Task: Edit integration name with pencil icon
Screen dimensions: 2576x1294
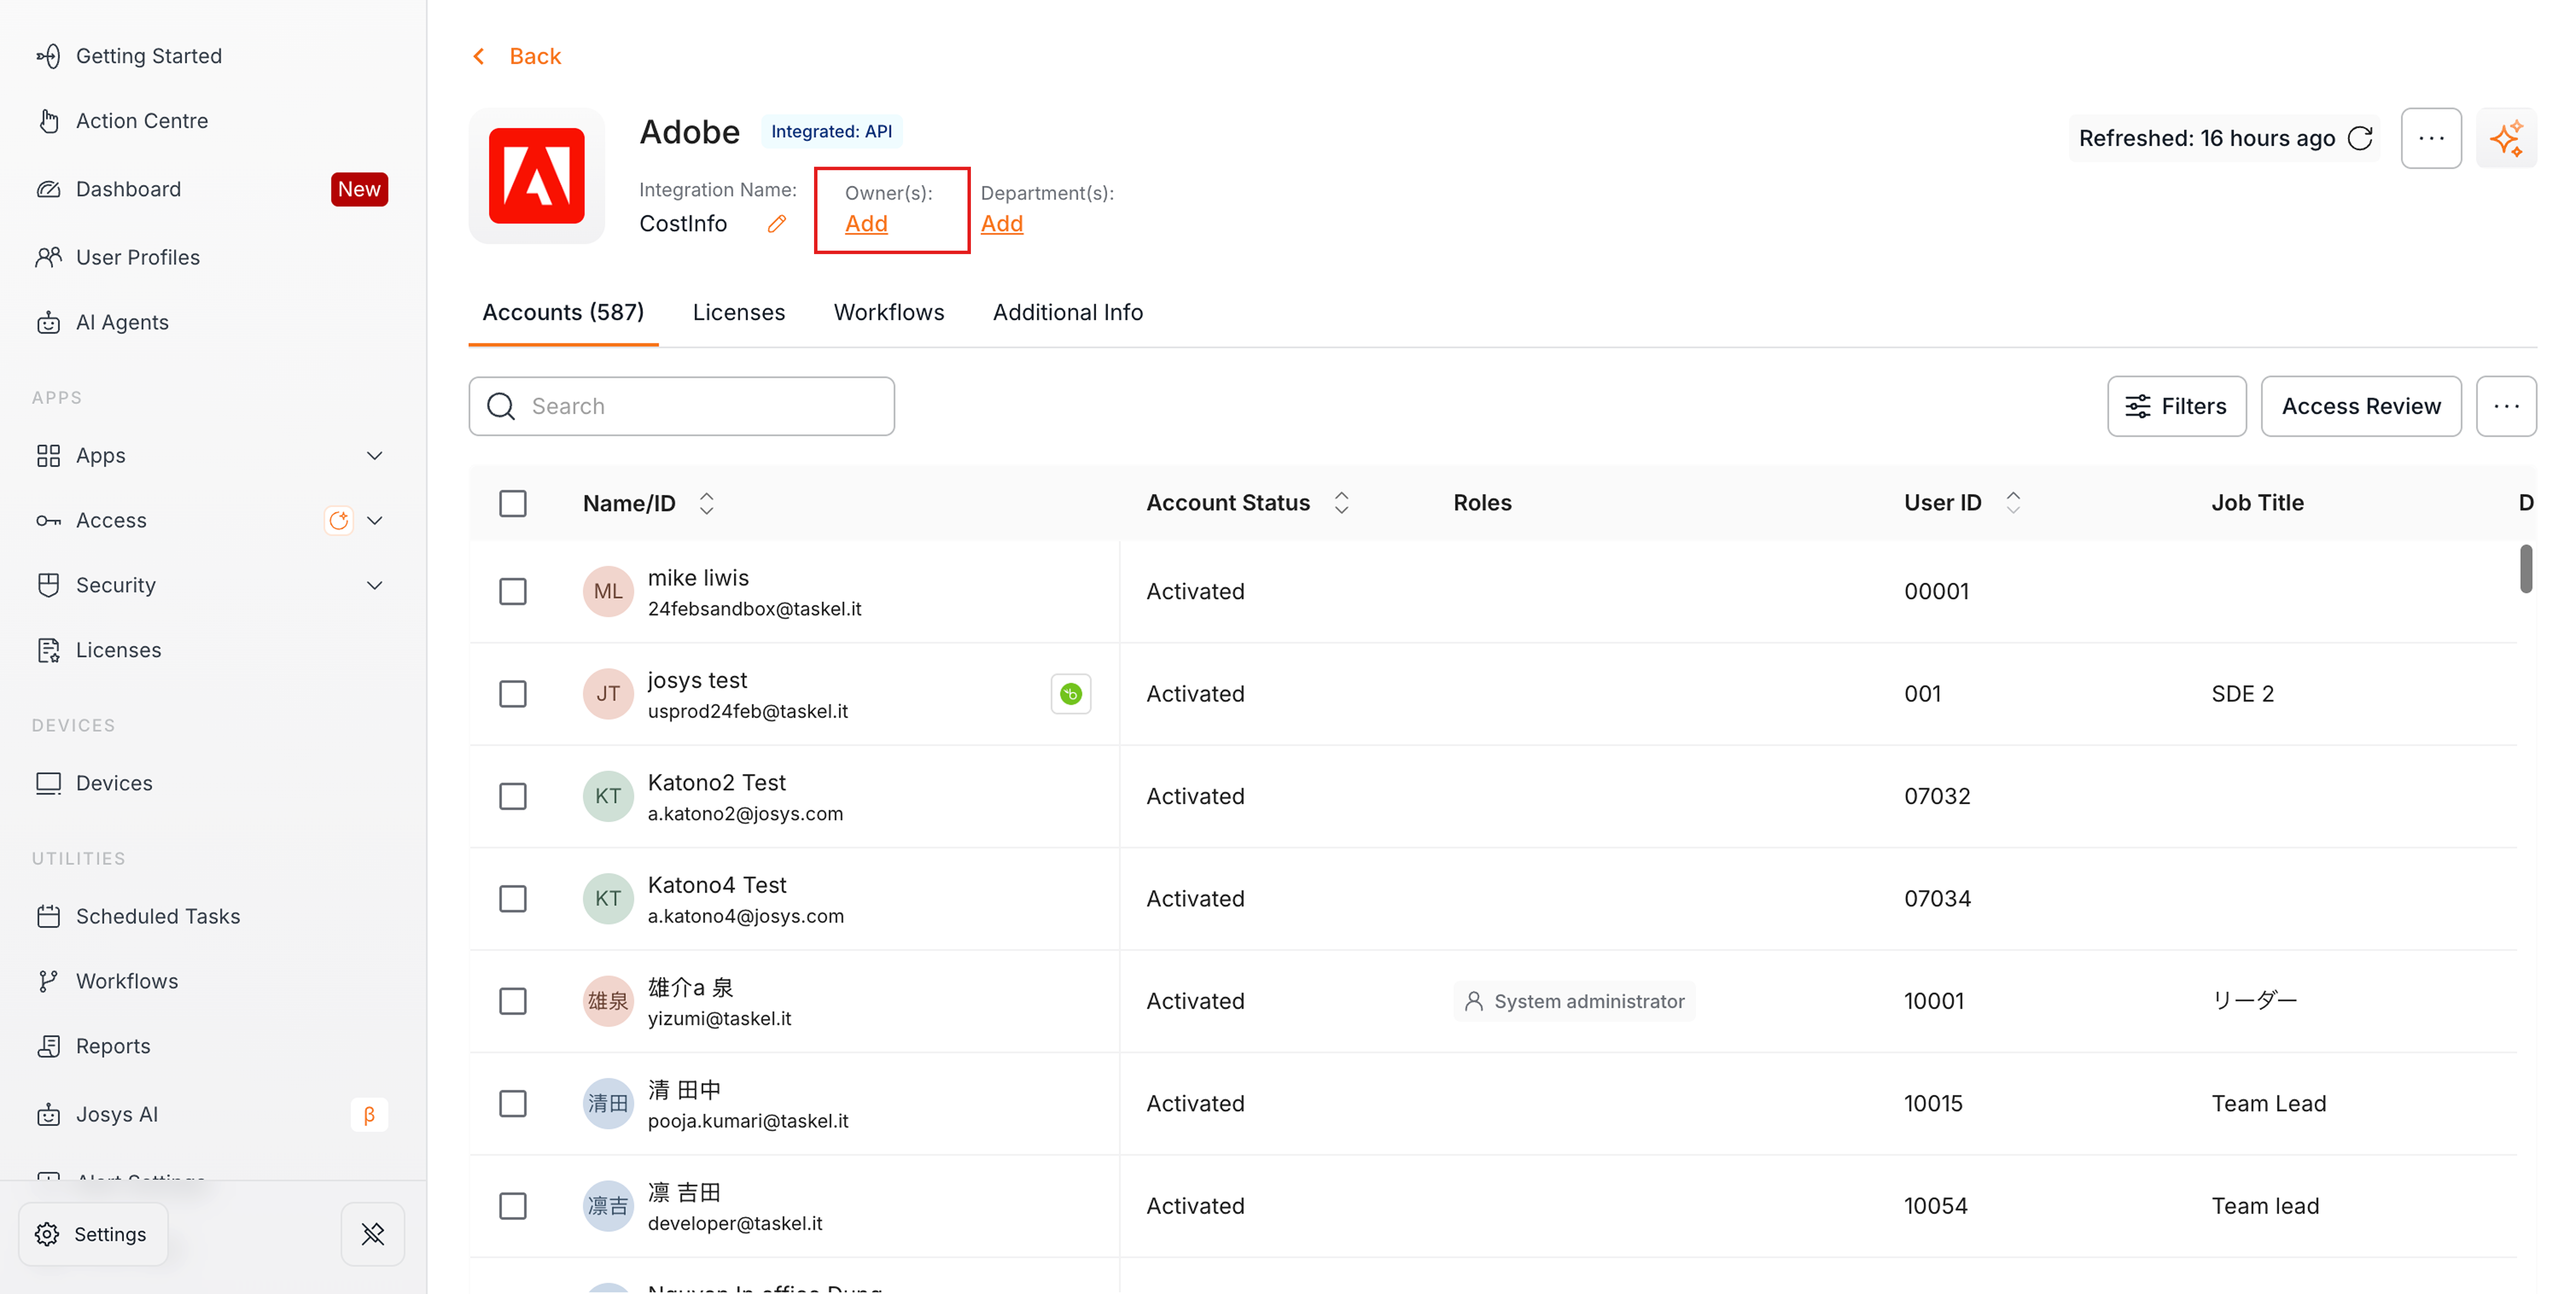Action: tap(776, 224)
